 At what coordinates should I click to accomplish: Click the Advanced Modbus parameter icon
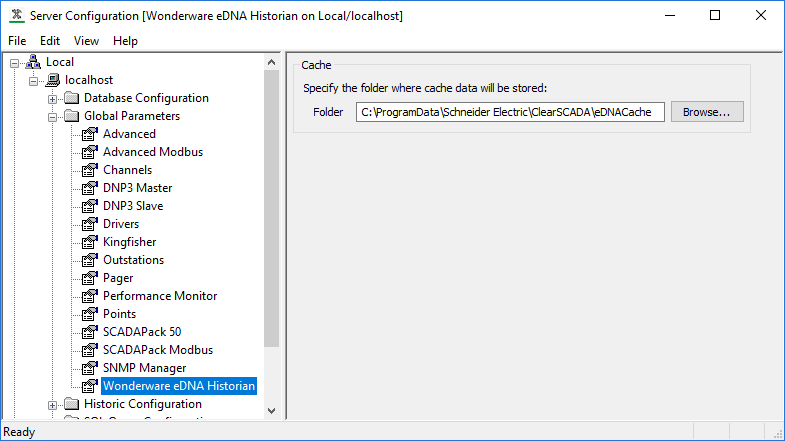point(90,152)
